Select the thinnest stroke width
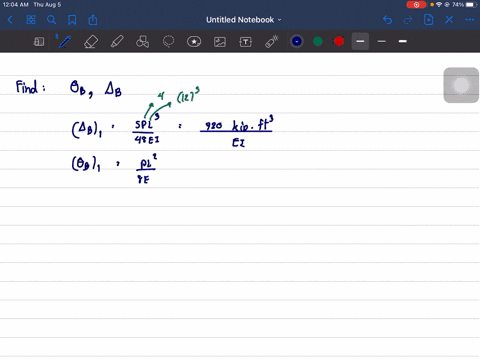The width and height of the screenshot is (480, 360). [x=382, y=41]
